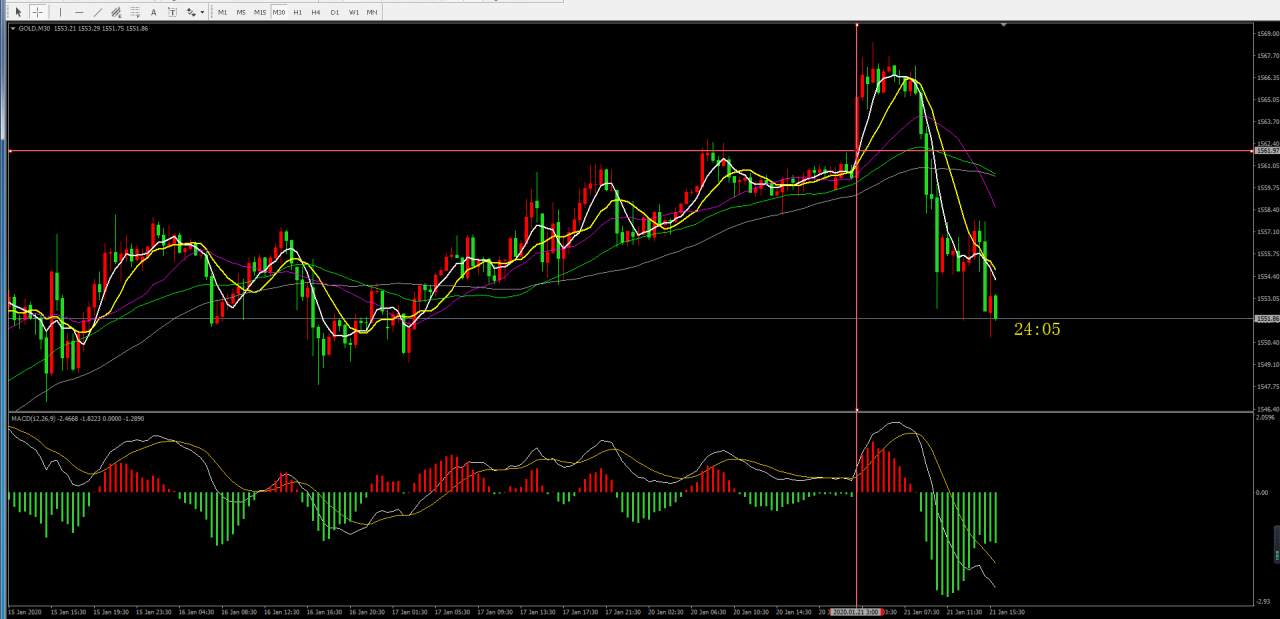The height and width of the screenshot is (619, 1280).
Task: Switch chart to H4 timeframe
Action: (316, 12)
